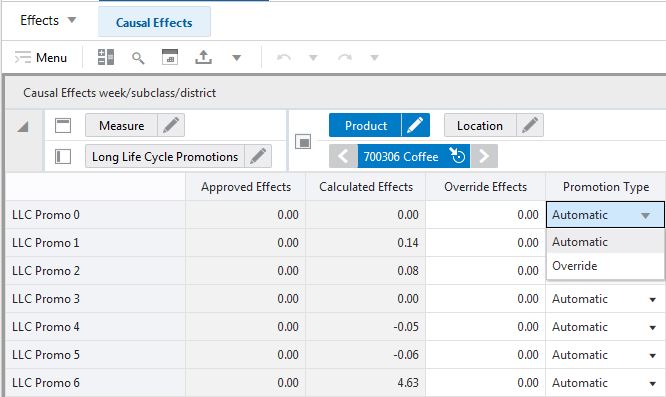Click the Product pencil edit icon
This screenshot has height=397, width=666.
coord(415,125)
